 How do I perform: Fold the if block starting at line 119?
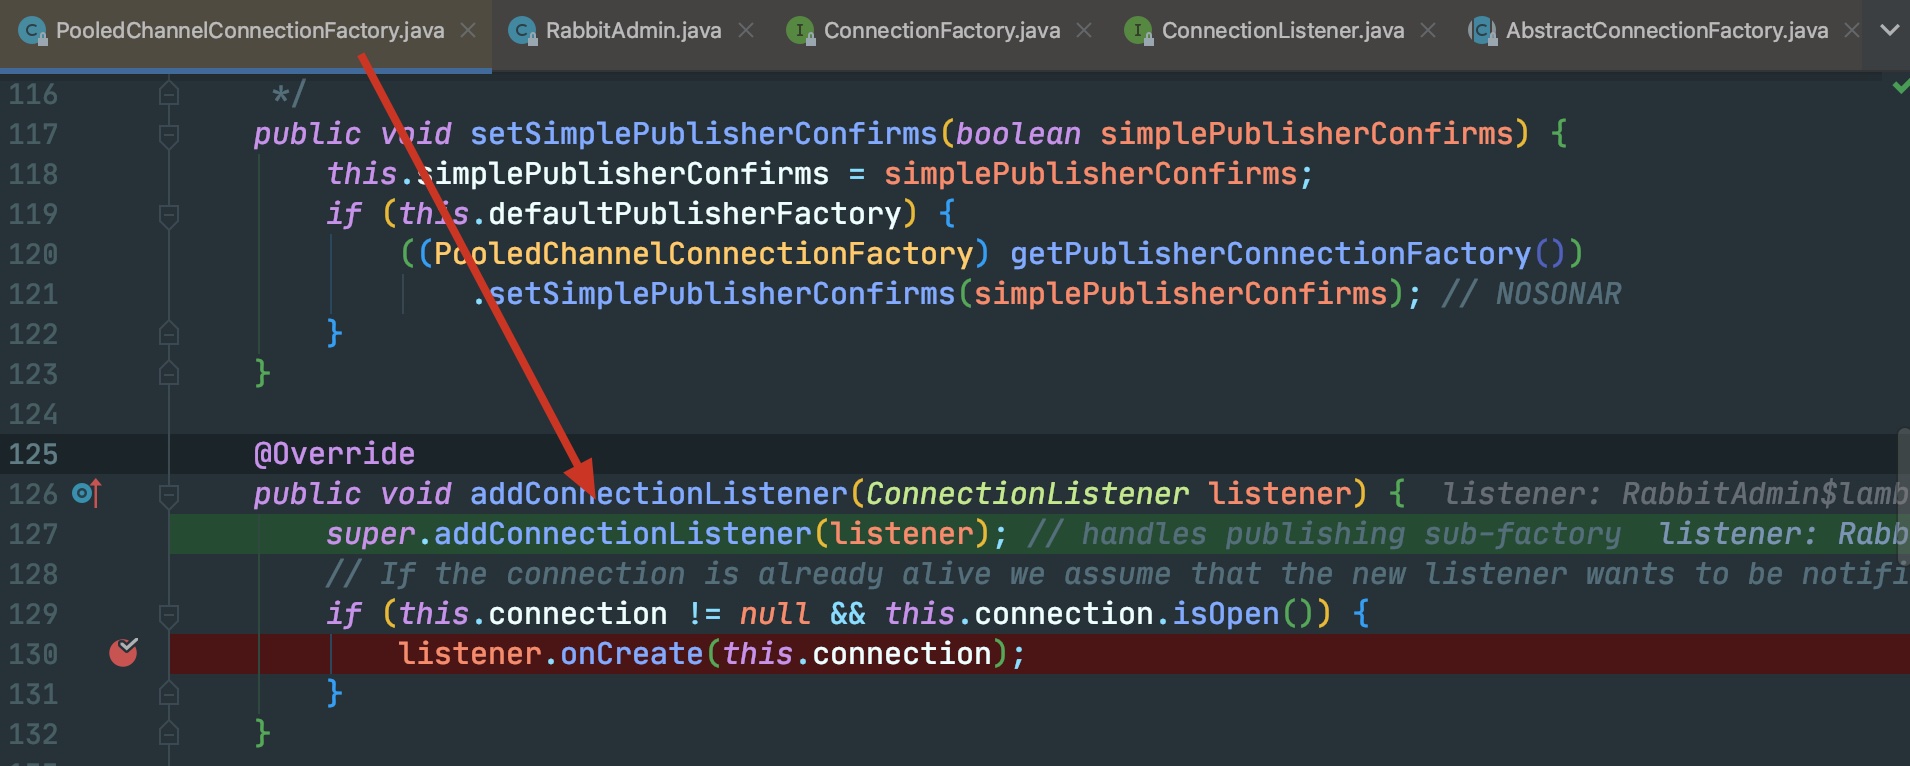pos(169,214)
